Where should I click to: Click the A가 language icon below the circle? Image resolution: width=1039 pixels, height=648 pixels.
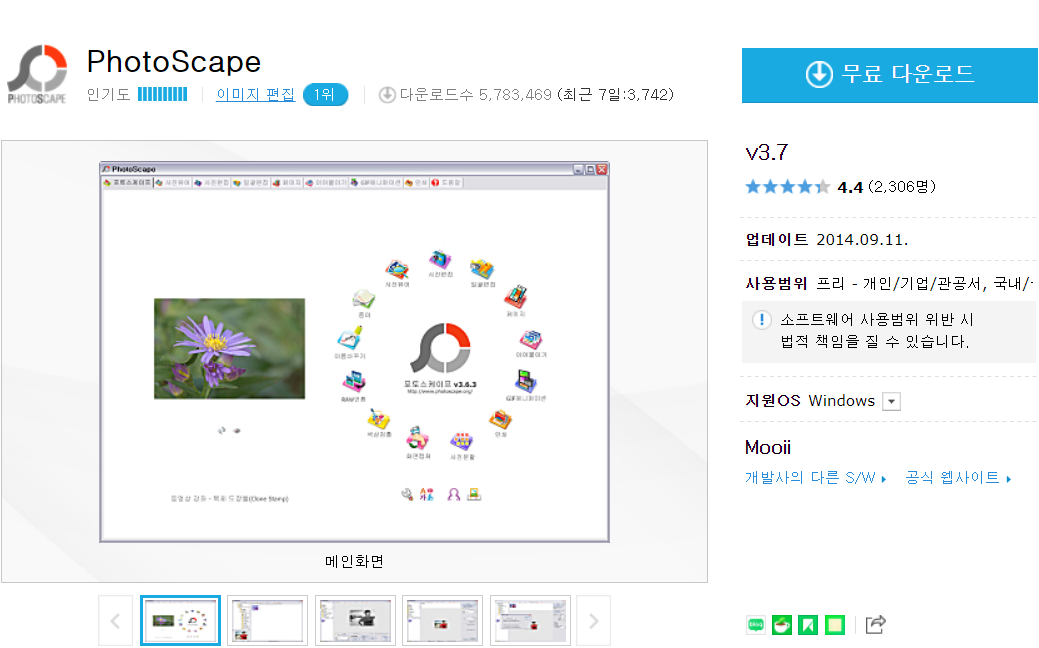[x=427, y=494]
